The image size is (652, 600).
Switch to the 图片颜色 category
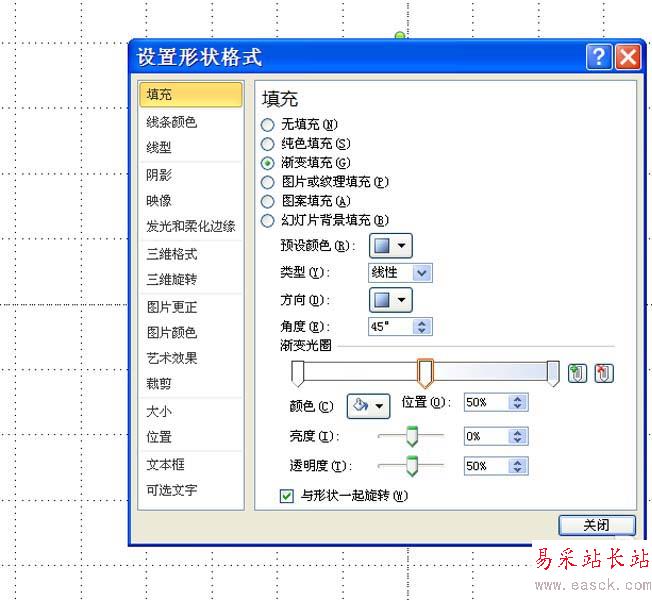(191, 333)
